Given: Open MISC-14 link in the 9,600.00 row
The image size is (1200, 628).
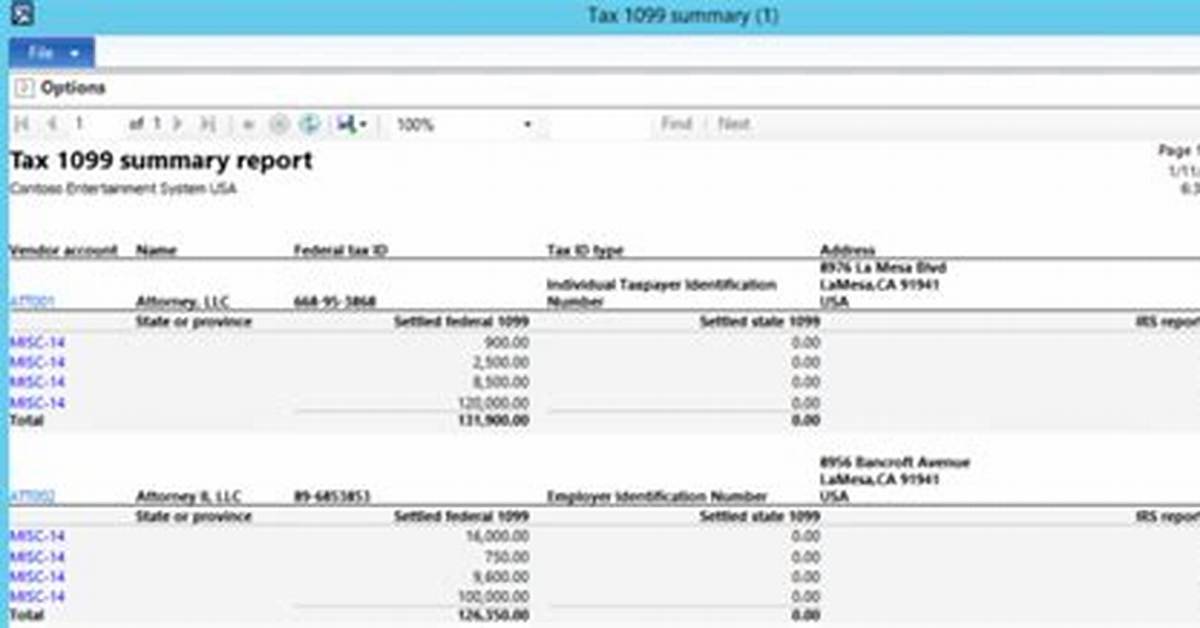Looking at the screenshot, I should click(x=37, y=576).
